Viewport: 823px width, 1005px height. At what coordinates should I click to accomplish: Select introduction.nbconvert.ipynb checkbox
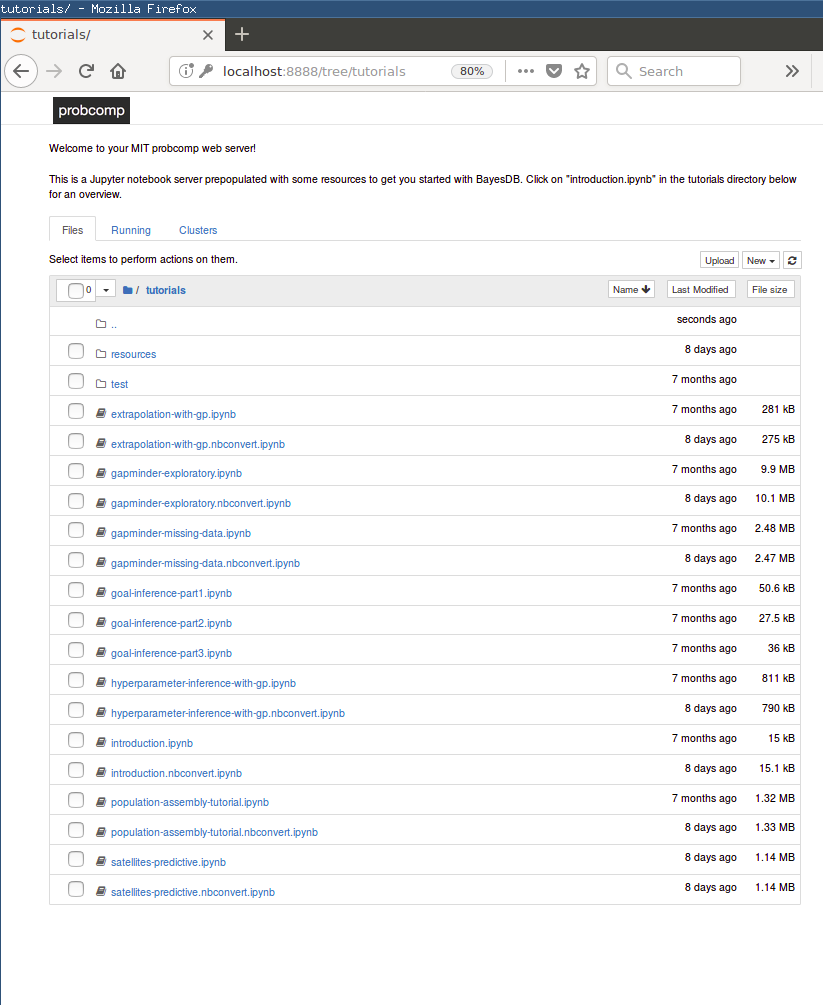(76, 770)
